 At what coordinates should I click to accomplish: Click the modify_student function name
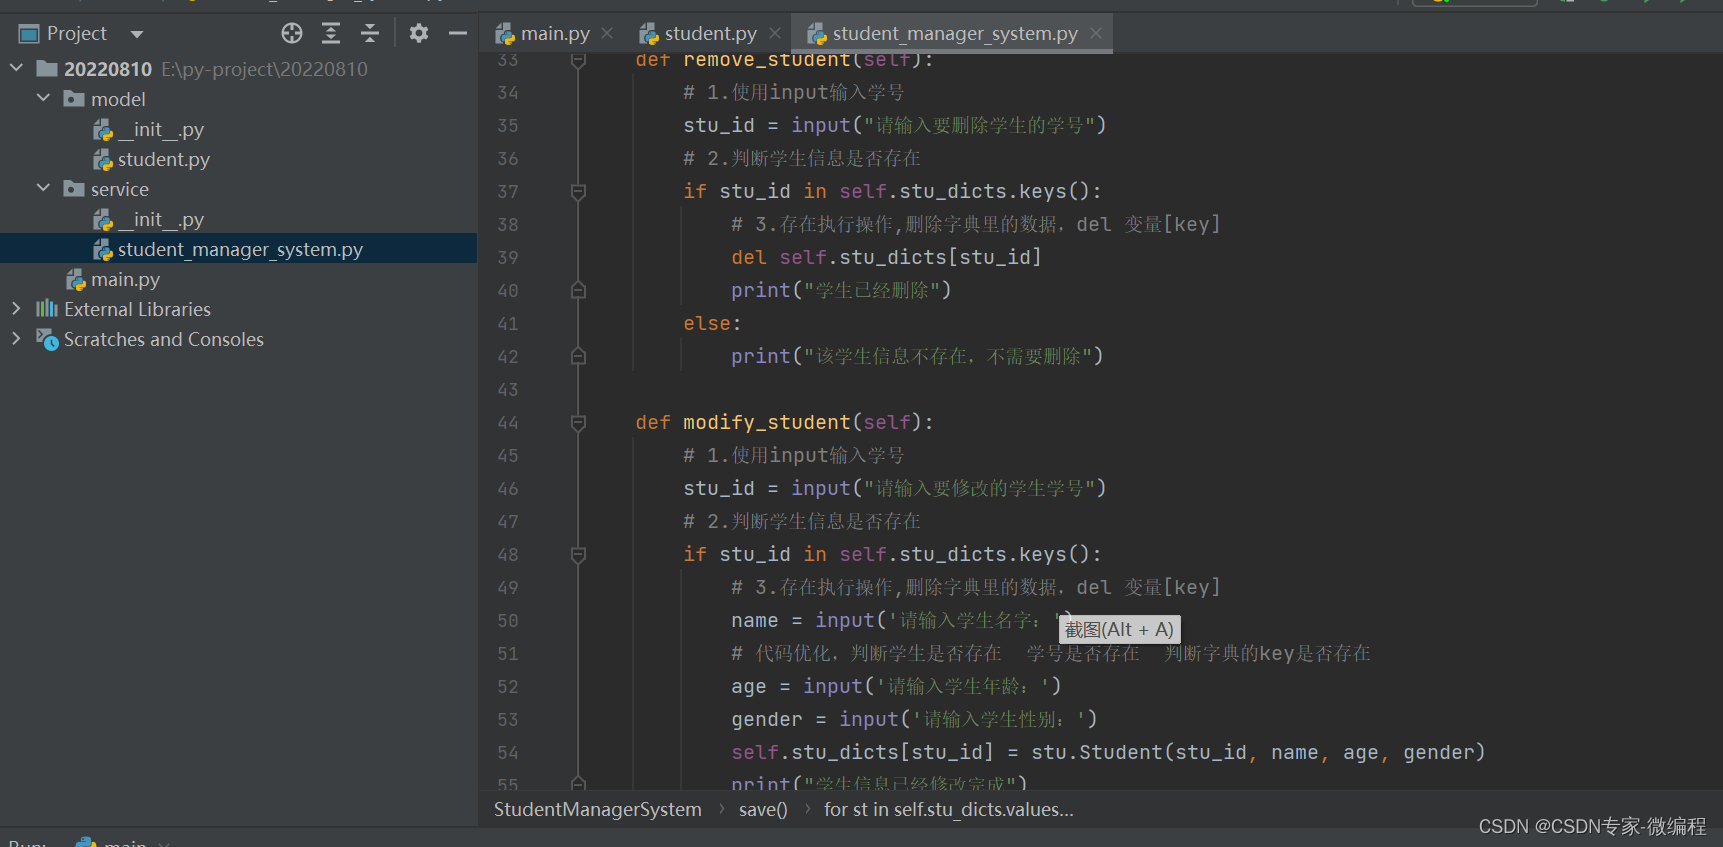pos(766,422)
